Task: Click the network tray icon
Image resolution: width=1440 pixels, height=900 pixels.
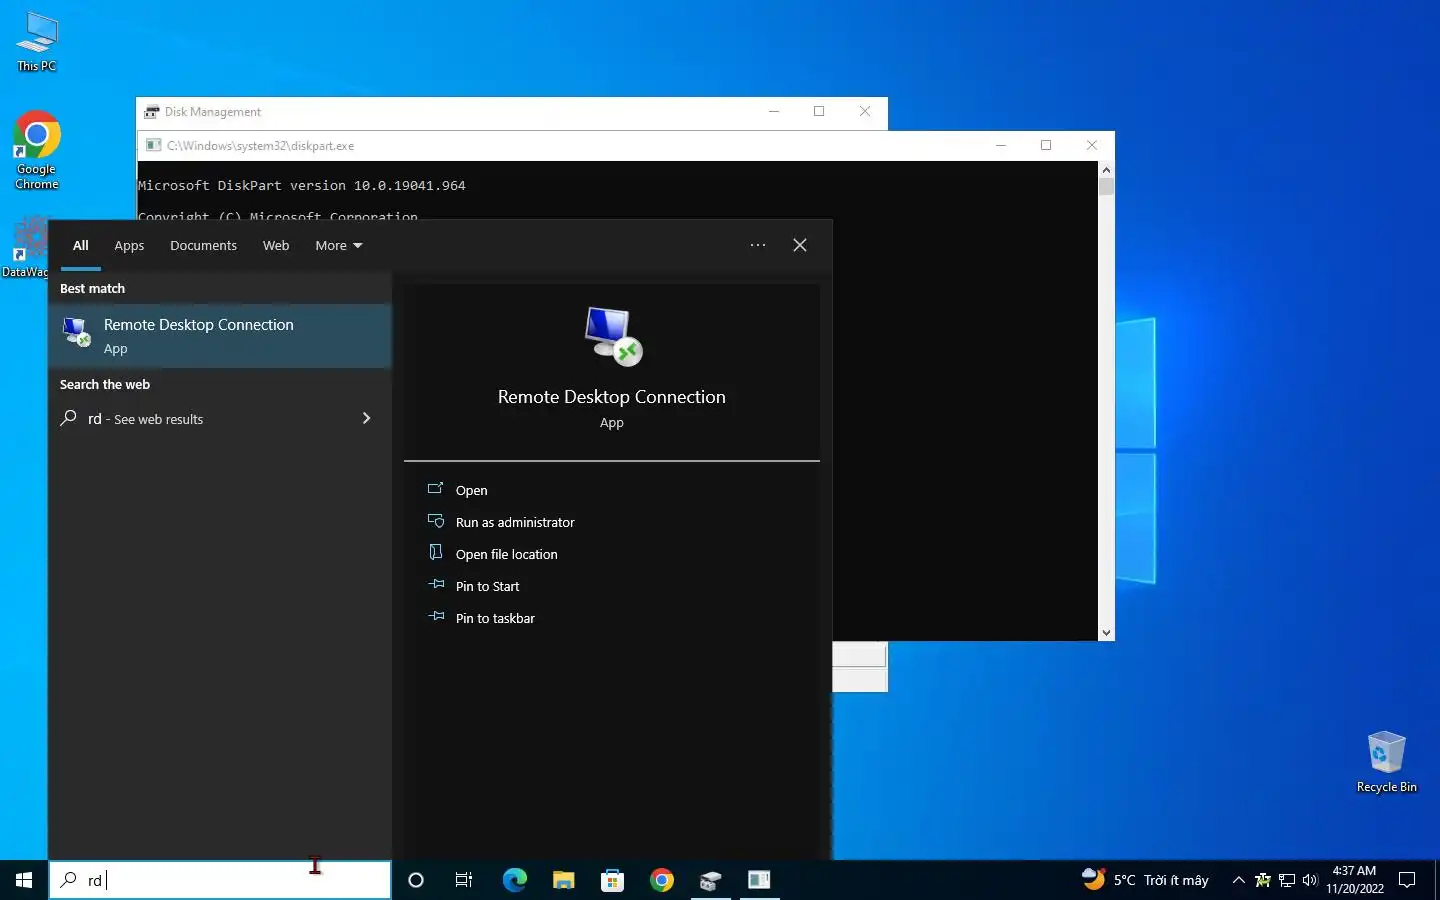Action: [x=1287, y=880]
